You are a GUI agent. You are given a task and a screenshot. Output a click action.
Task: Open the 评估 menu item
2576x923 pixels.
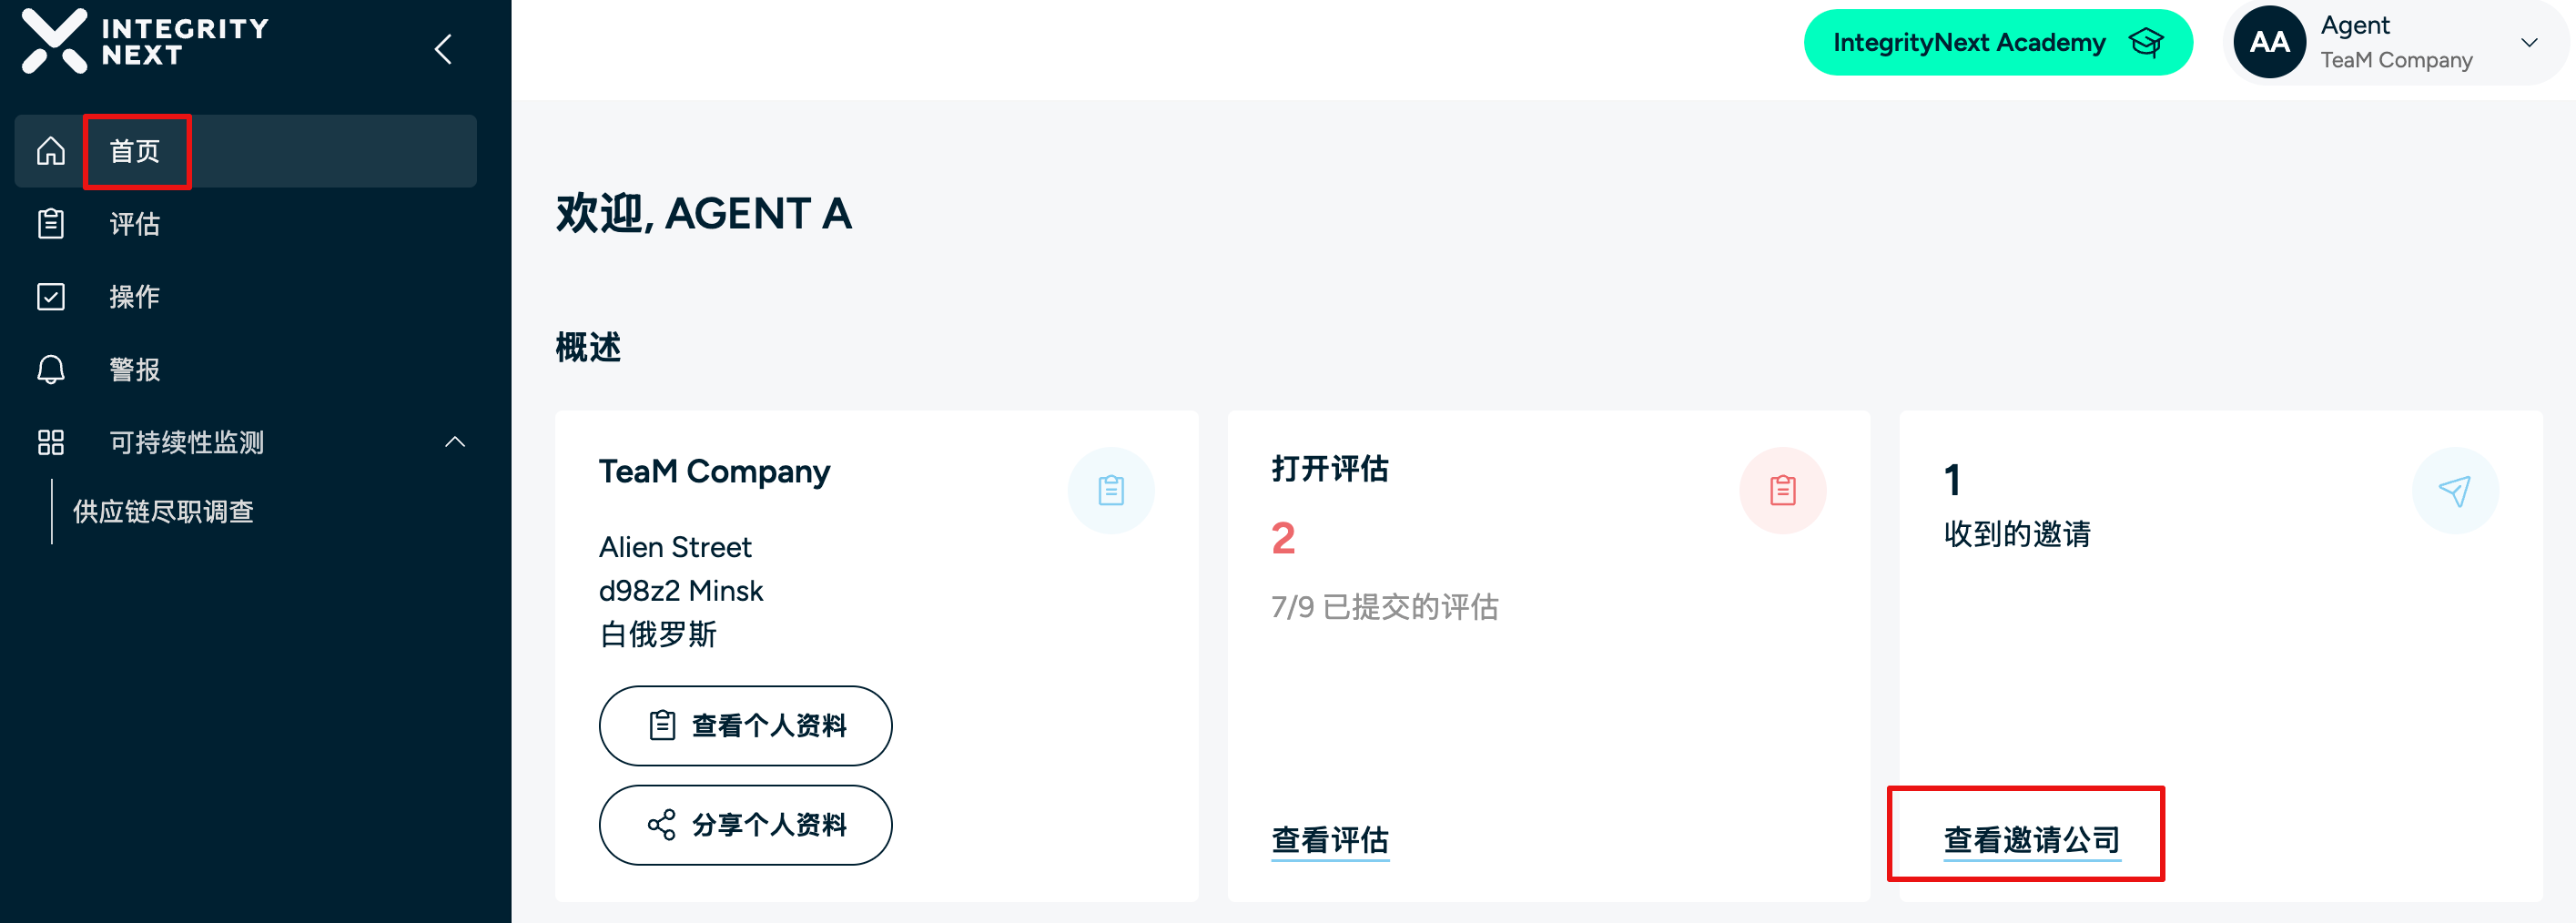134,224
